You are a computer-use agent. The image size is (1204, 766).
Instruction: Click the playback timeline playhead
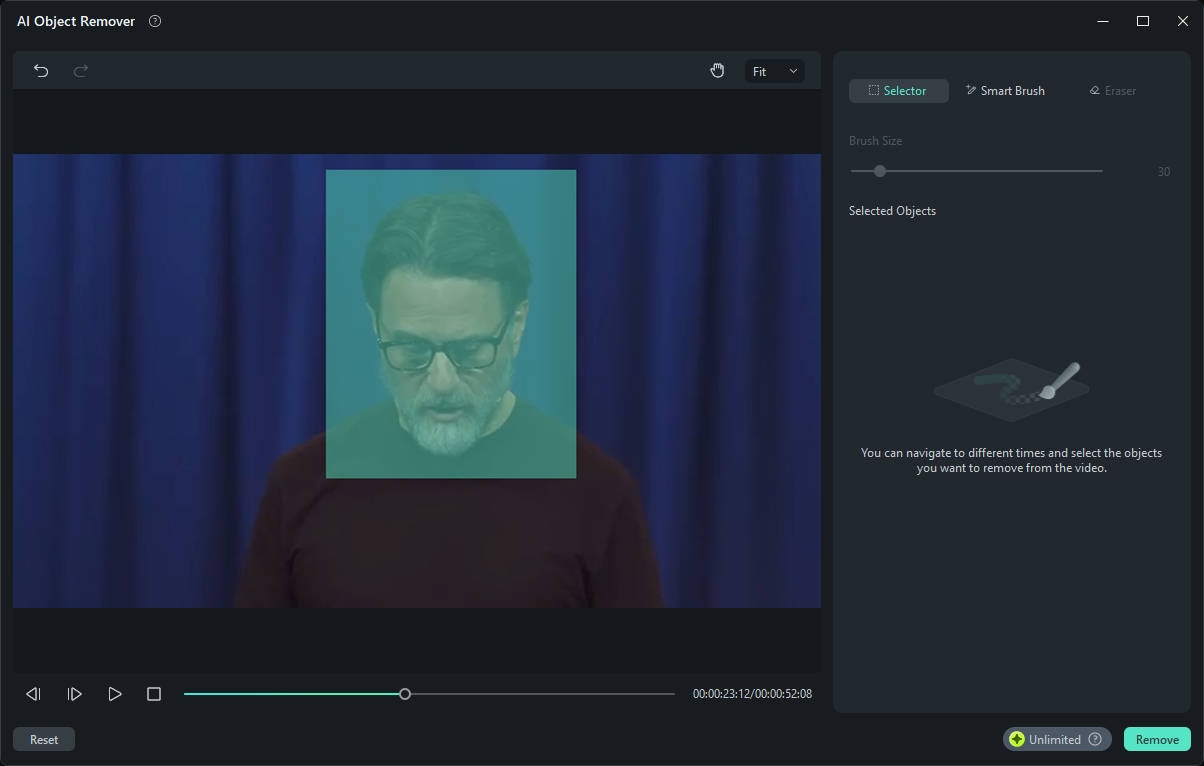[405, 694]
